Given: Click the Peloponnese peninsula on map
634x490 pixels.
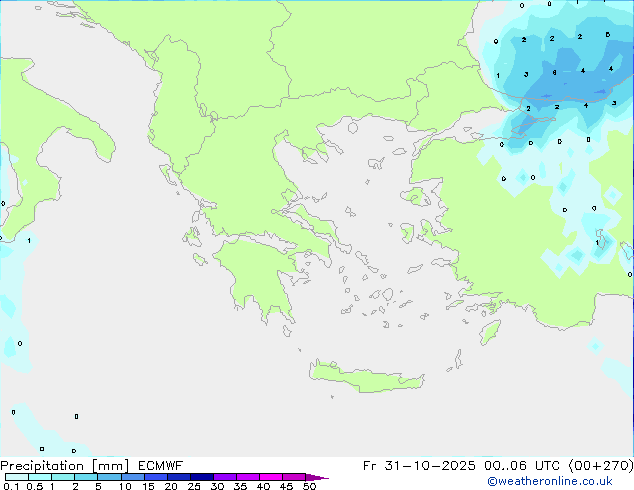Looking at the screenshot, I should (259, 275).
